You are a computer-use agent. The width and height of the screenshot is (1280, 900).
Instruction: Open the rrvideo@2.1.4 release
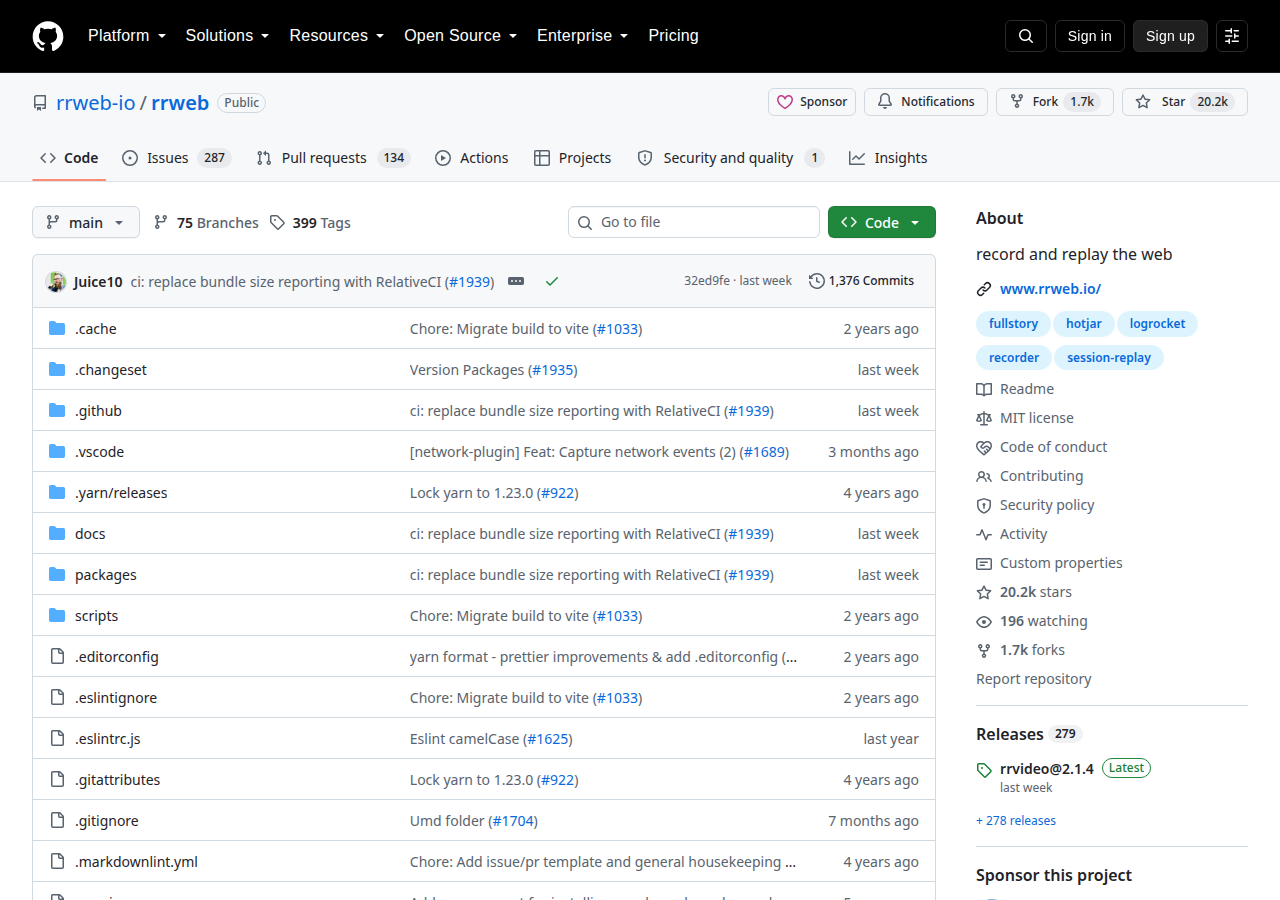(x=1047, y=768)
